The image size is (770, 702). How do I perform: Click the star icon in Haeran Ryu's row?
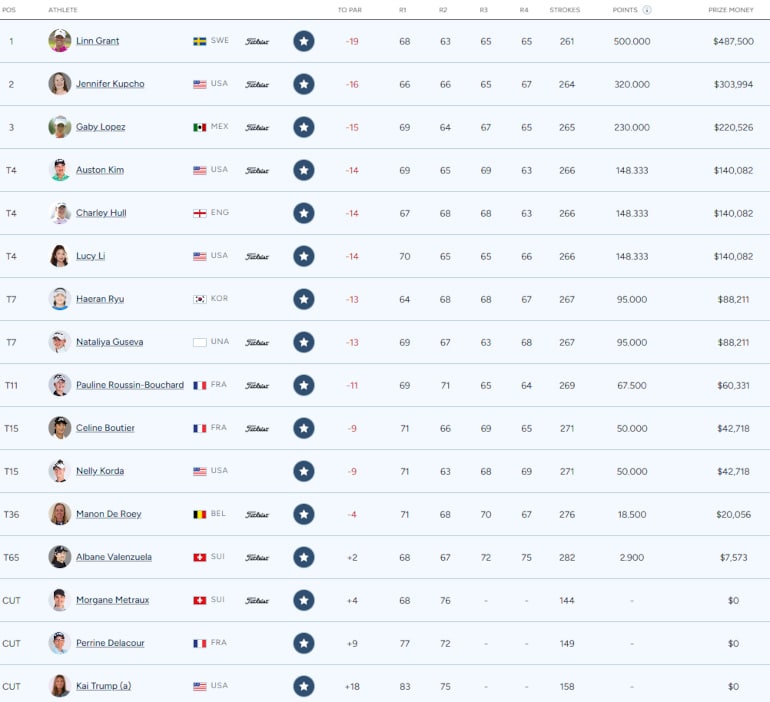pos(304,299)
